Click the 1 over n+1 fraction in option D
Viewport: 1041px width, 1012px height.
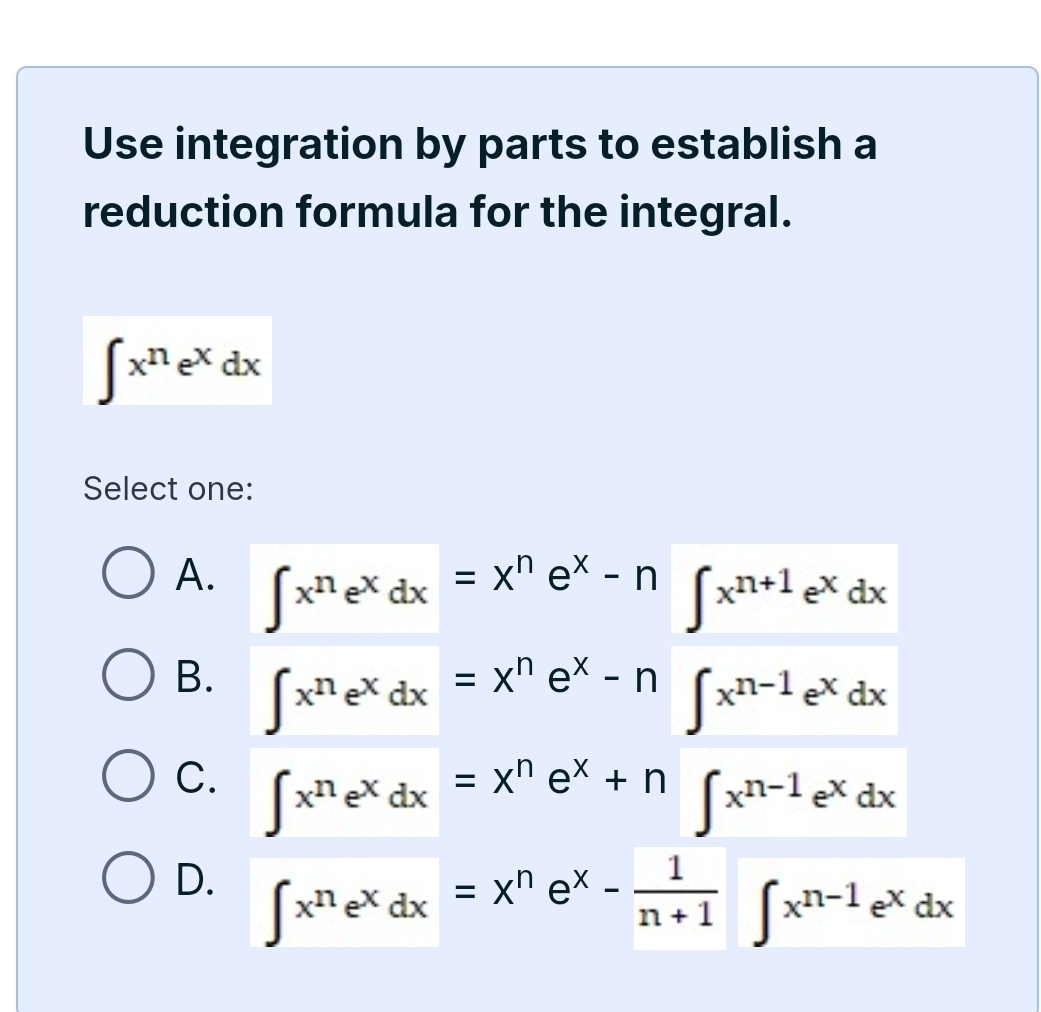pyautogui.click(x=679, y=898)
